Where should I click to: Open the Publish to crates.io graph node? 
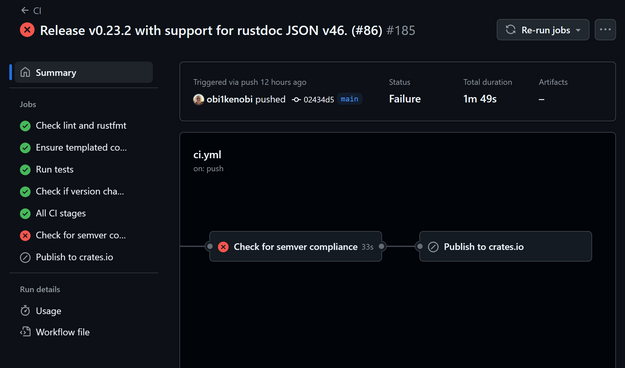click(x=505, y=247)
